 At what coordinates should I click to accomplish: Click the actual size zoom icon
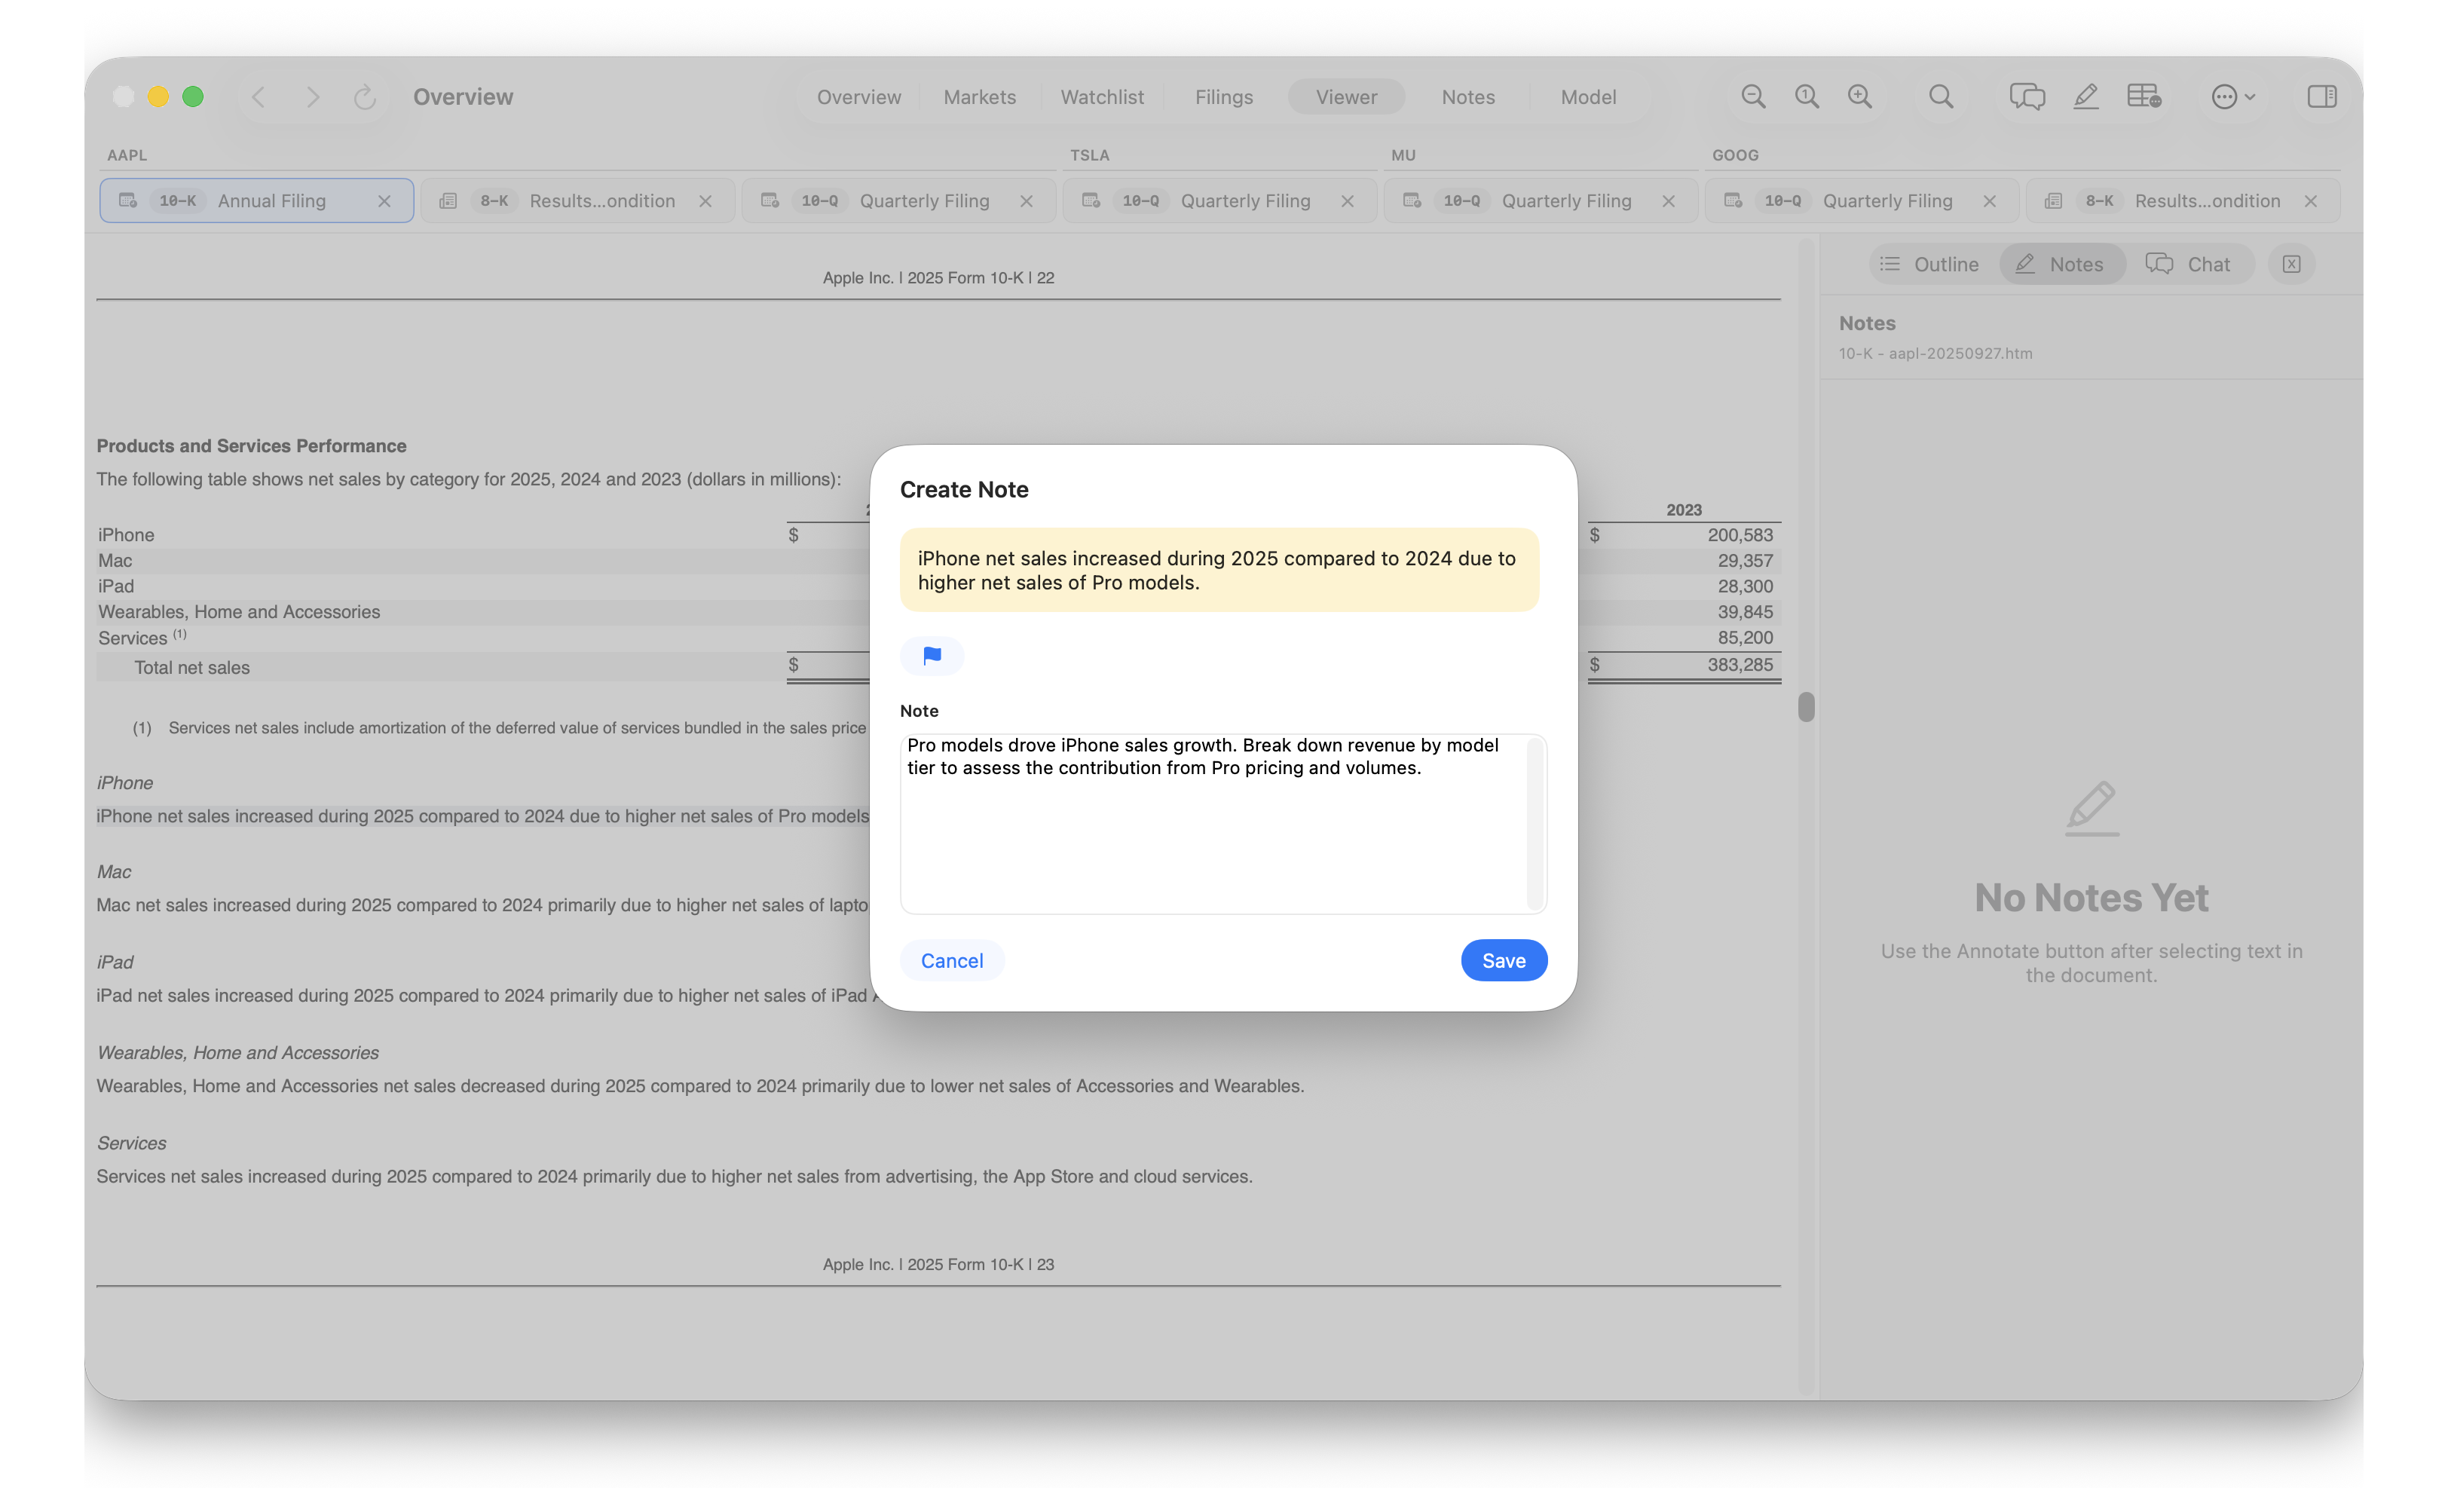point(1806,96)
